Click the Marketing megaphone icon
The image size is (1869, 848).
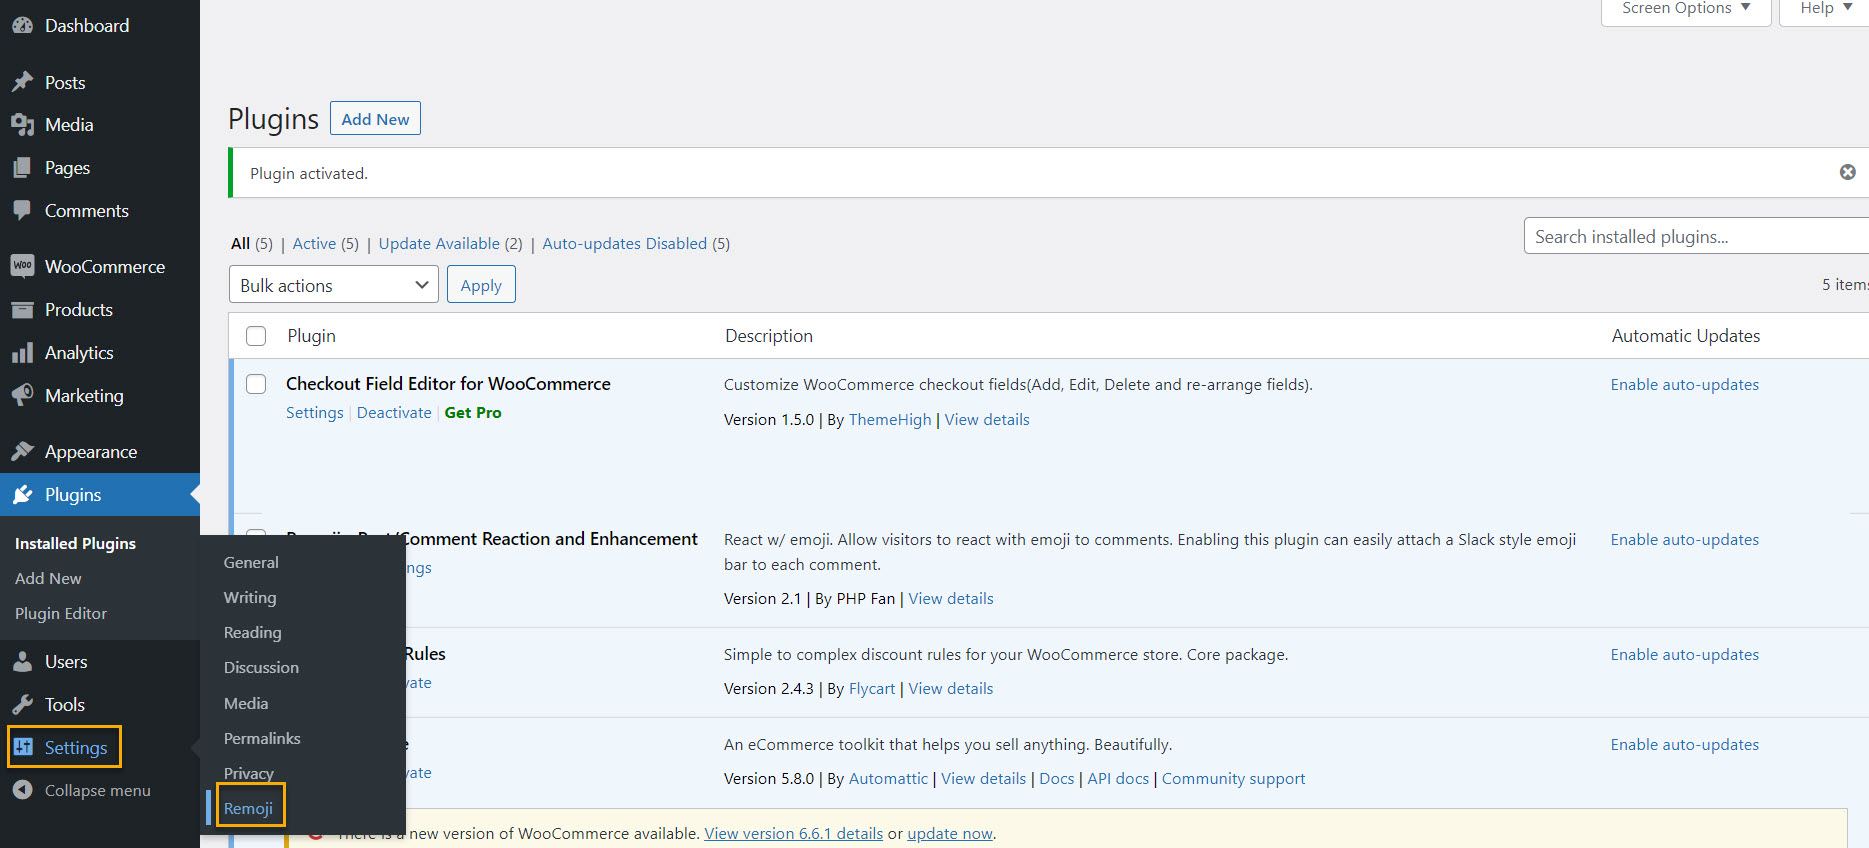coord(22,396)
